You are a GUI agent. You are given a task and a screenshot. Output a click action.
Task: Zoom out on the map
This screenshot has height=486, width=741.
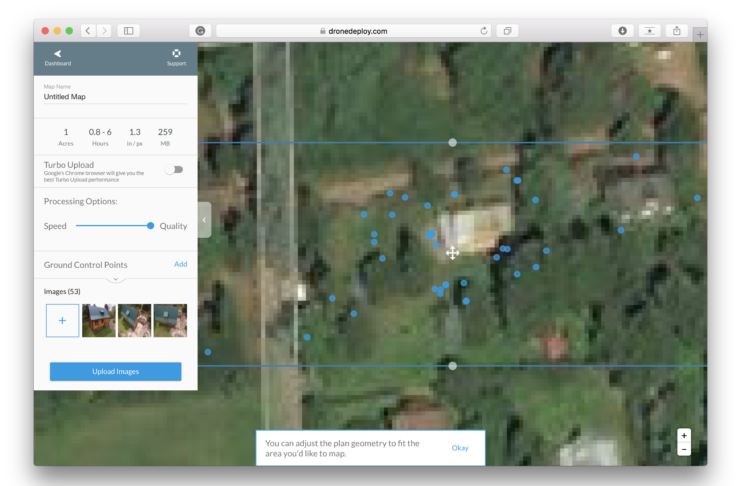tap(684, 449)
